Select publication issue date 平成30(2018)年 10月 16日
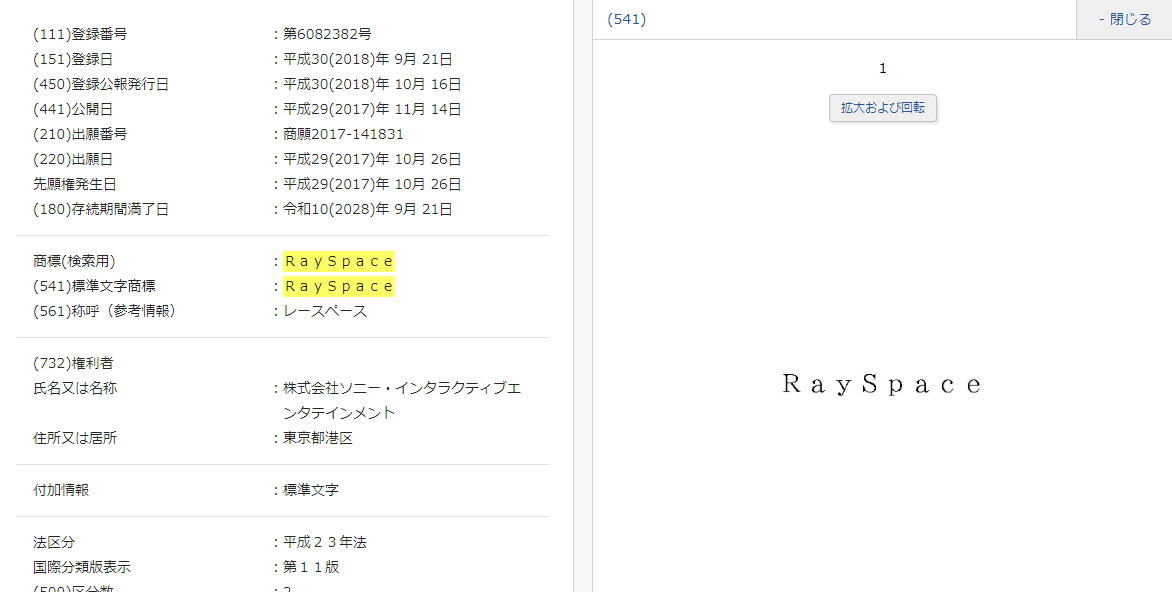 click(x=372, y=84)
